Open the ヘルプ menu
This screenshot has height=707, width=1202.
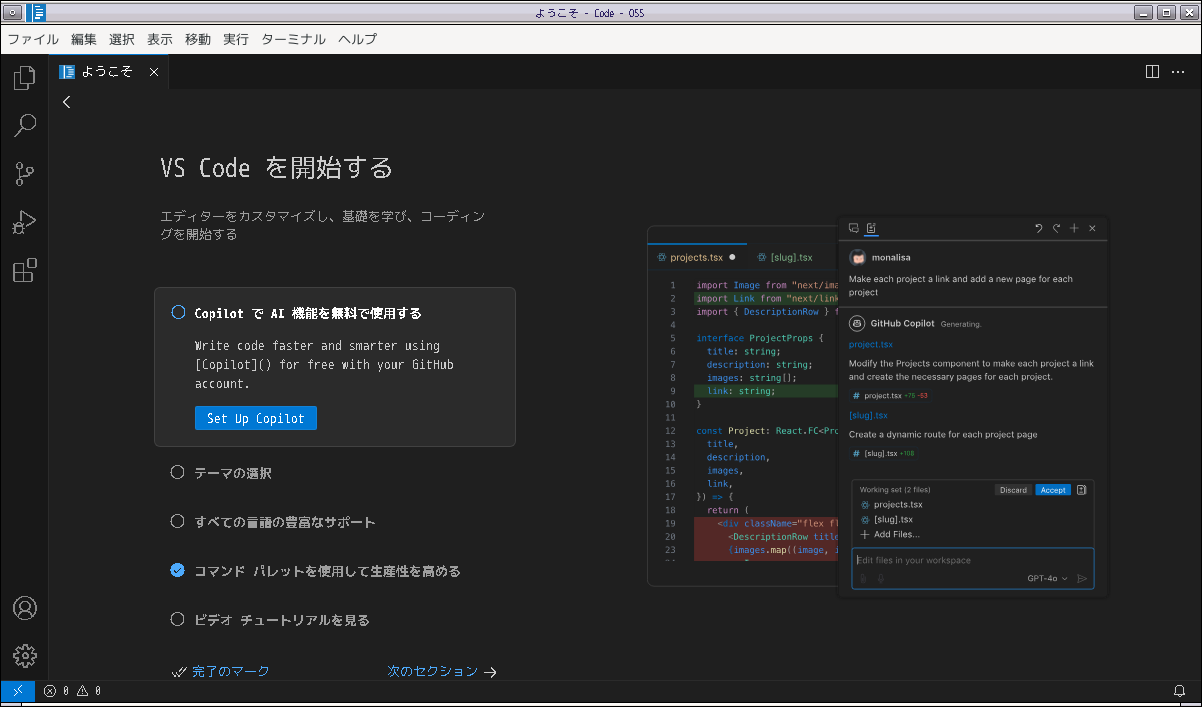tap(358, 39)
